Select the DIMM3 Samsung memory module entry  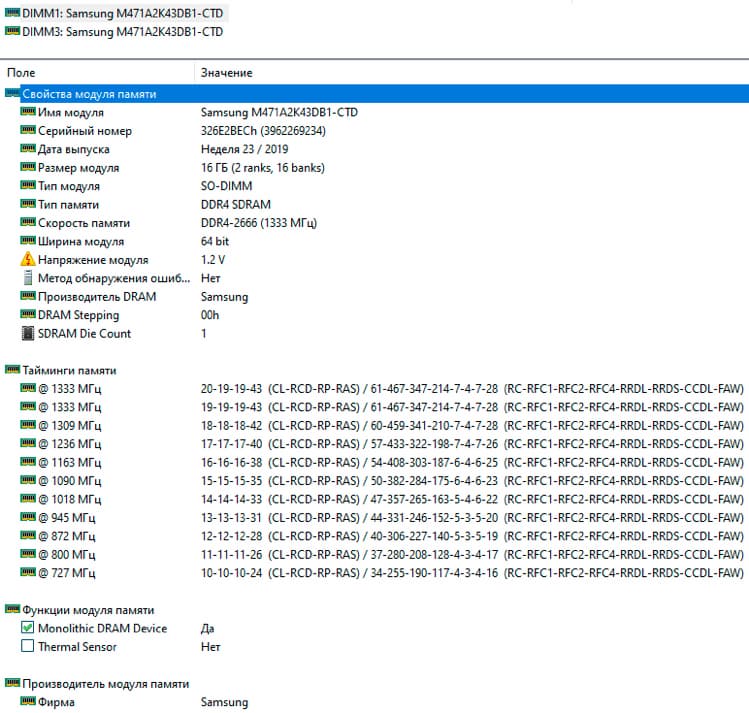122,32
